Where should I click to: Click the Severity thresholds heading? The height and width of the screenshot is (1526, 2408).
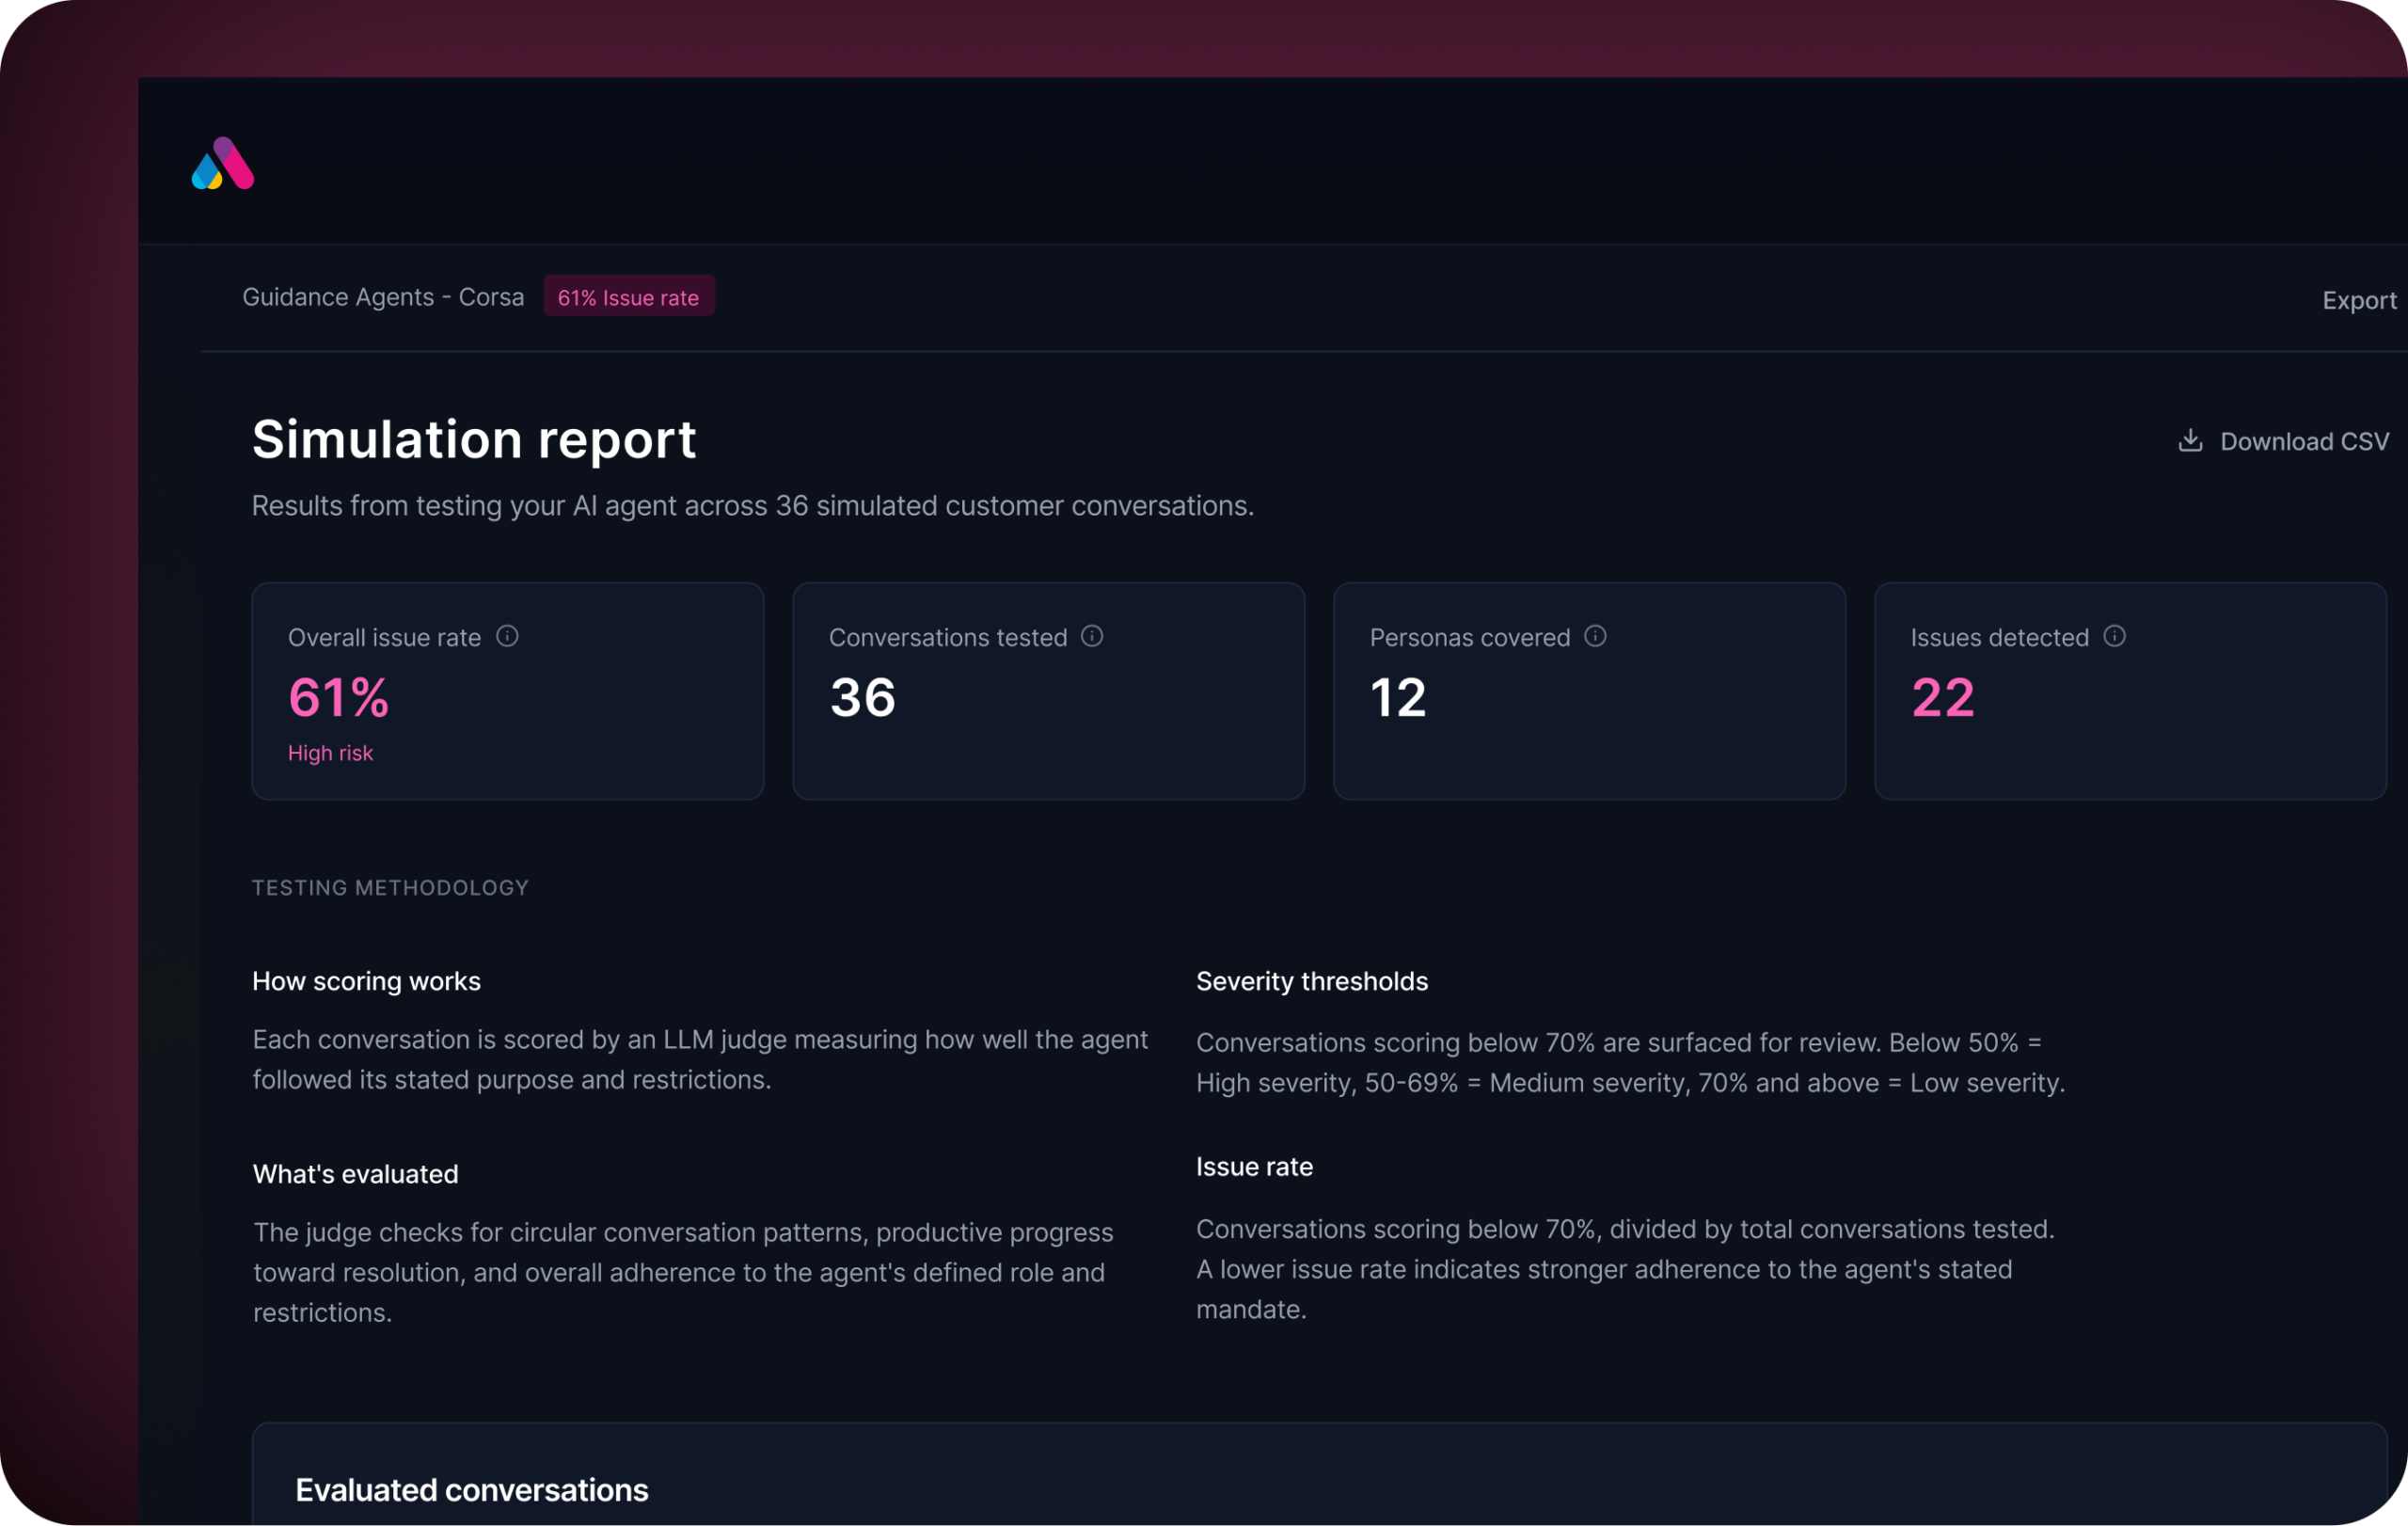1312,981
